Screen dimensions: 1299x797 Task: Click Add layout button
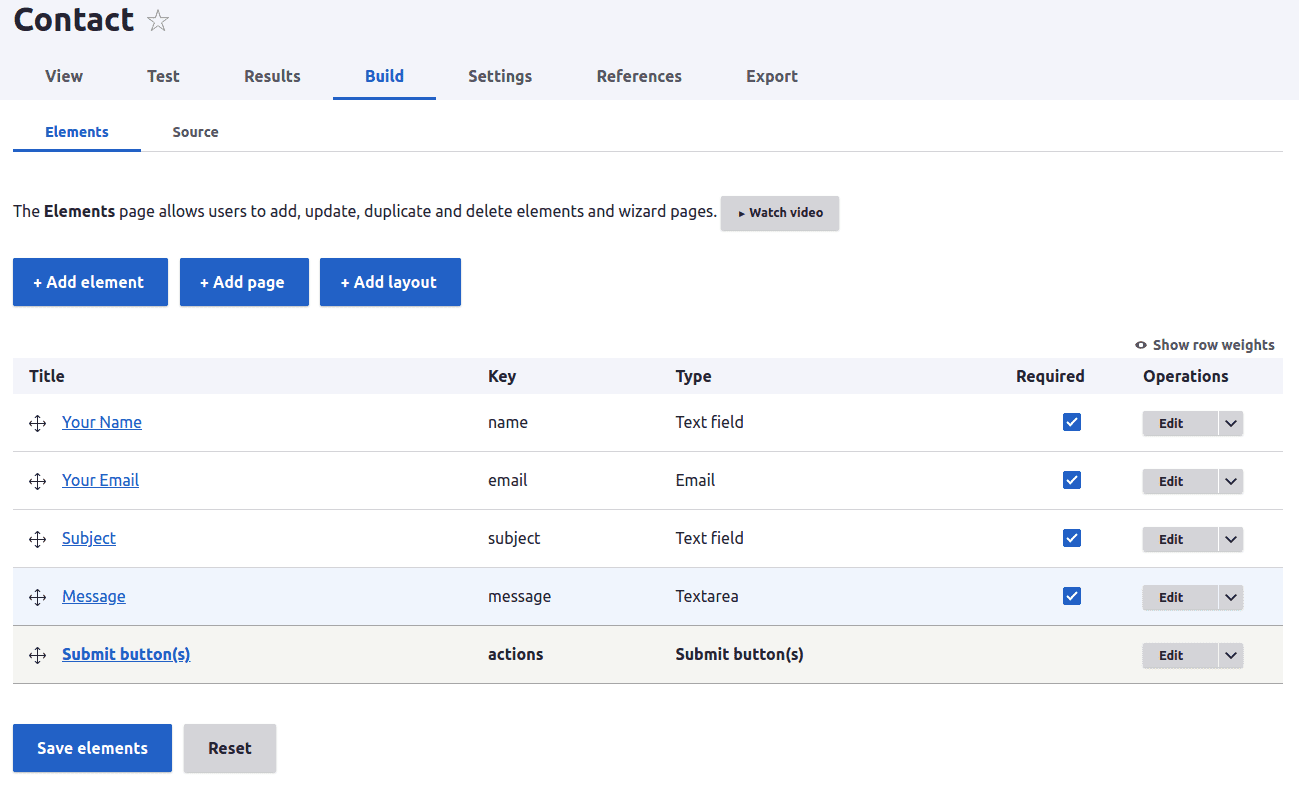[390, 282]
